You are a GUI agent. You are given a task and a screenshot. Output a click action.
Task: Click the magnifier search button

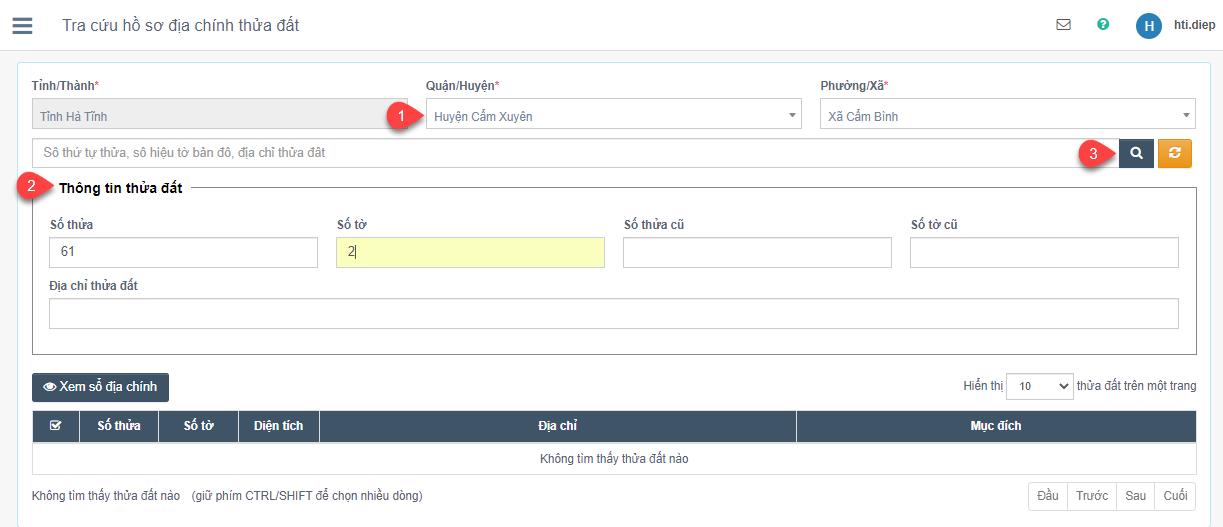click(1136, 153)
